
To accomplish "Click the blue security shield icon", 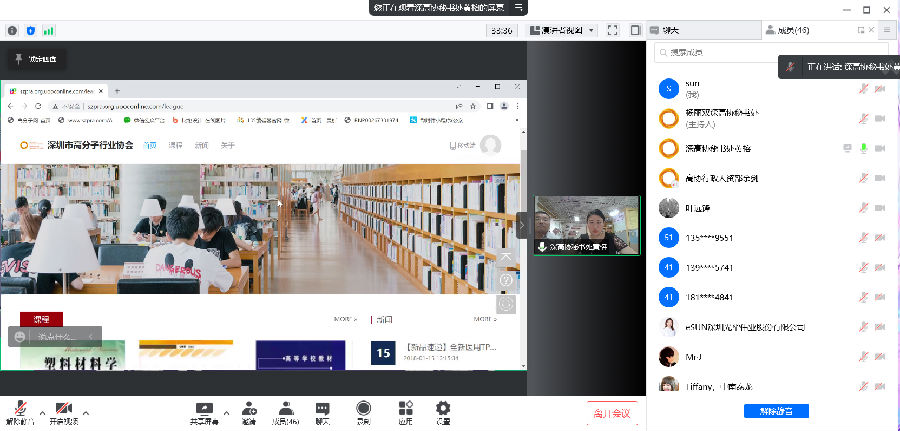I will pyautogui.click(x=31, y=30).
